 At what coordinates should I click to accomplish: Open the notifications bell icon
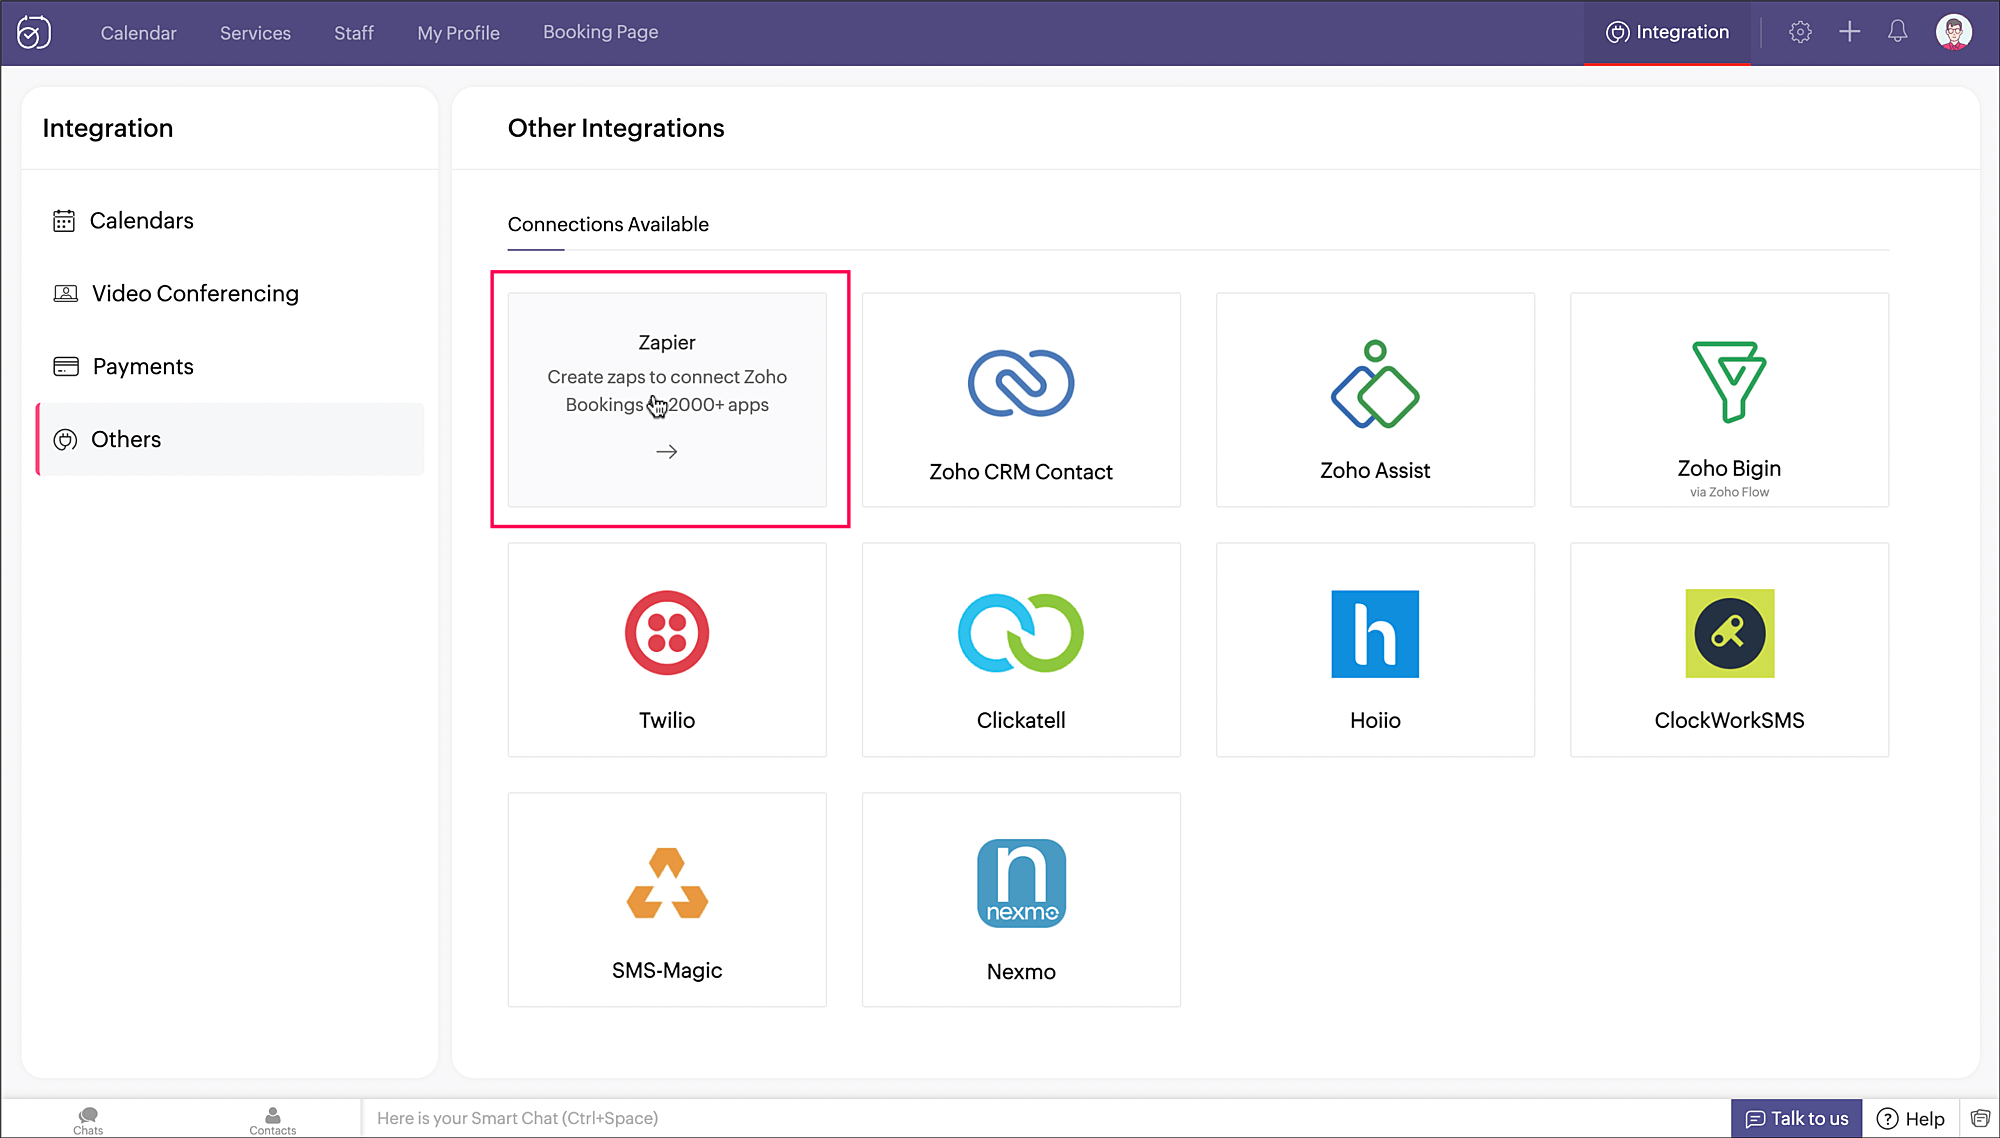point(1897,32)
